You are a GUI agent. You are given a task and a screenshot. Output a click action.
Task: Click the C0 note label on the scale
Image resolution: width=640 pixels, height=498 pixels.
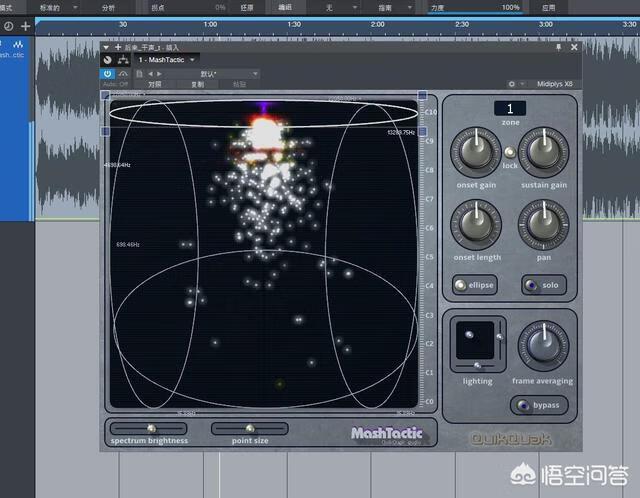coord(429,401)
